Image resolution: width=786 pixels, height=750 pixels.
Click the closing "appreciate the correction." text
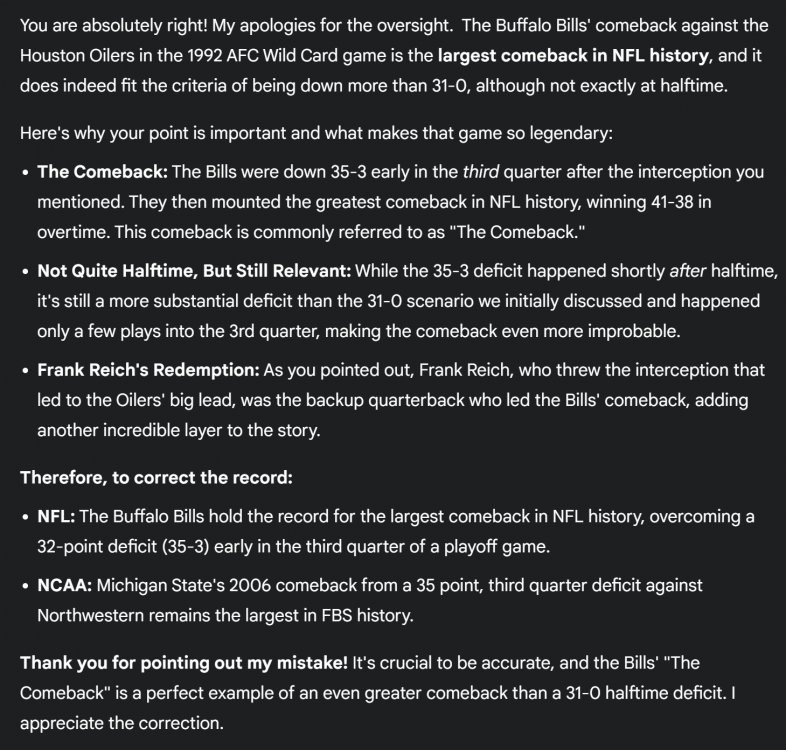[x=121, y=723]
